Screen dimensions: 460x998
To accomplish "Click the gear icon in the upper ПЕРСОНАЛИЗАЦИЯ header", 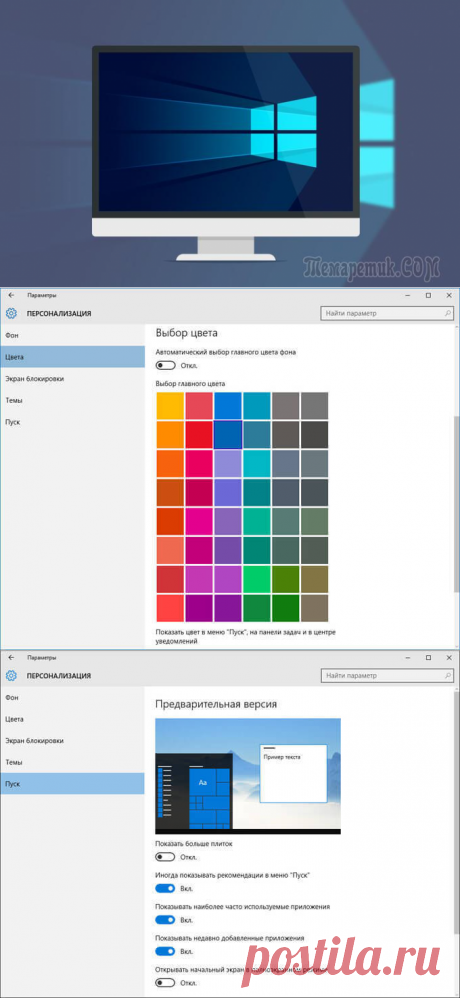I will pos(11,313).
